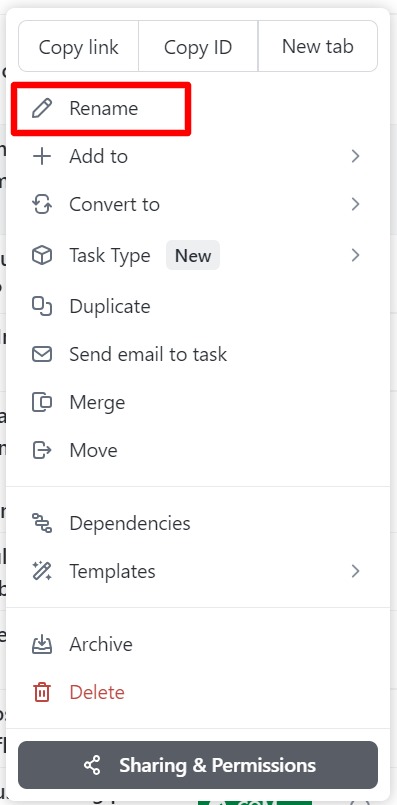
Task: Open the Templates submenu chevron
Action: 355,571
